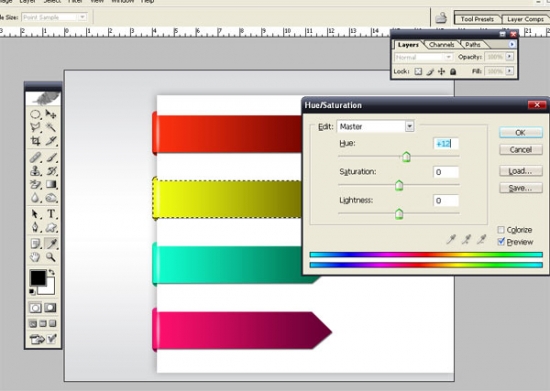This screenshot has height=391, width=550.
Task: Select the Move tool
Action: coord(51,114)
